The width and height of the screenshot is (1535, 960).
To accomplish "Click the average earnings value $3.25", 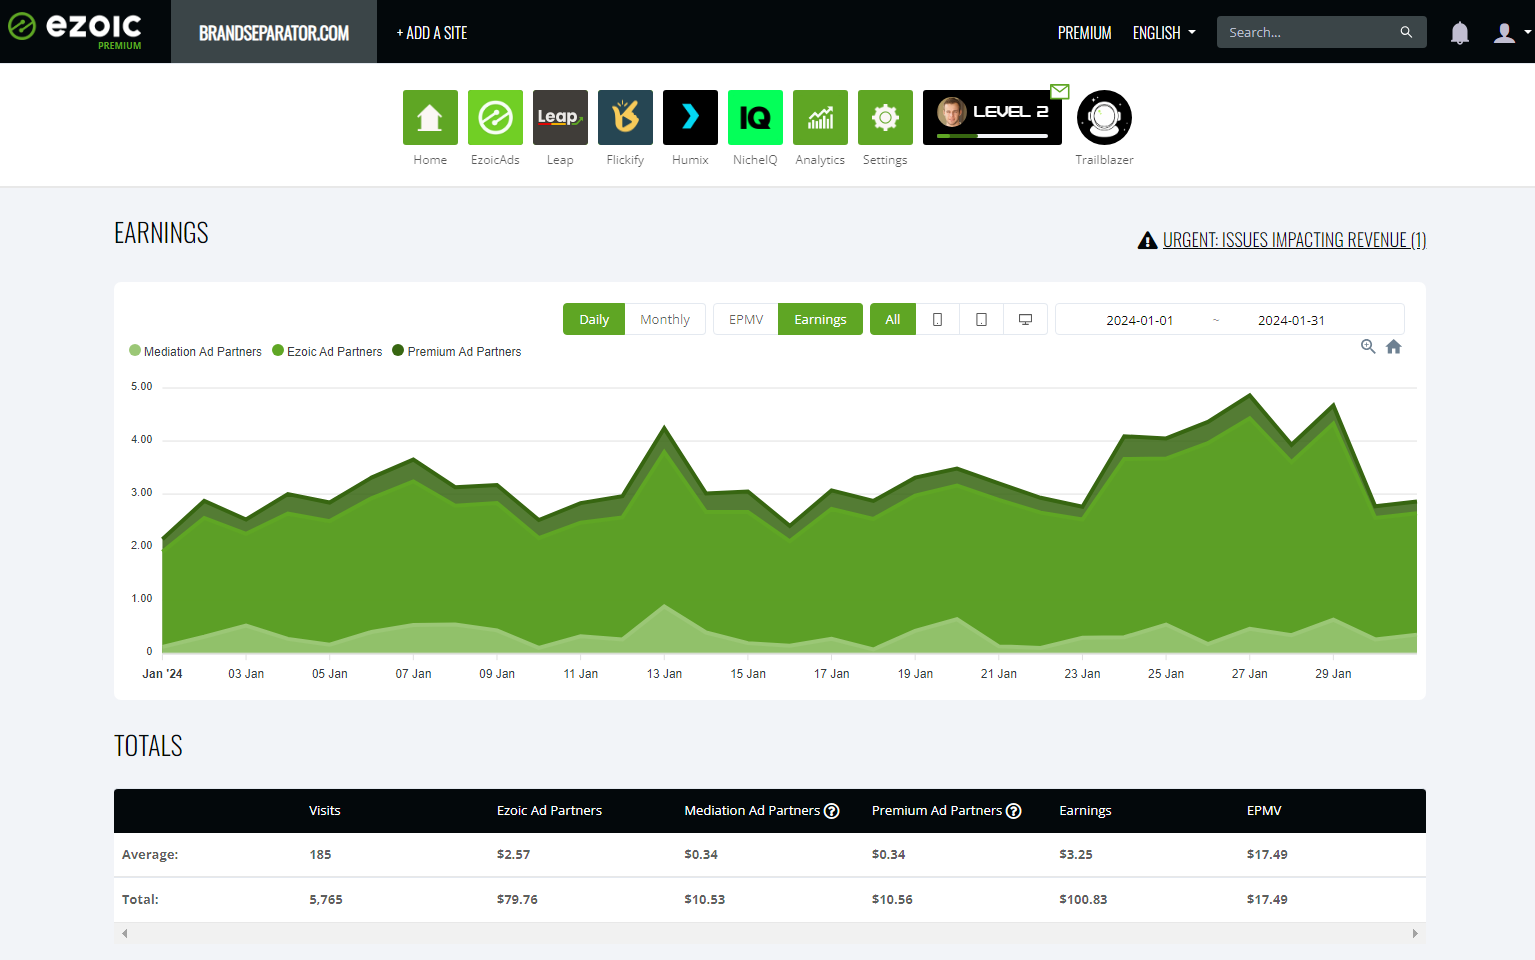I will coord(1076,854).
